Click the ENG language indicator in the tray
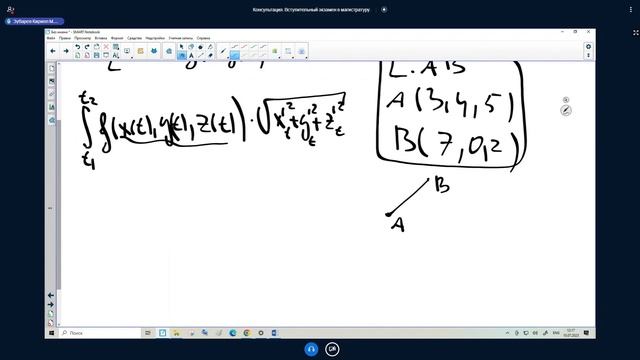Viewport: 640px width, 360px height. tap(556, 333)
